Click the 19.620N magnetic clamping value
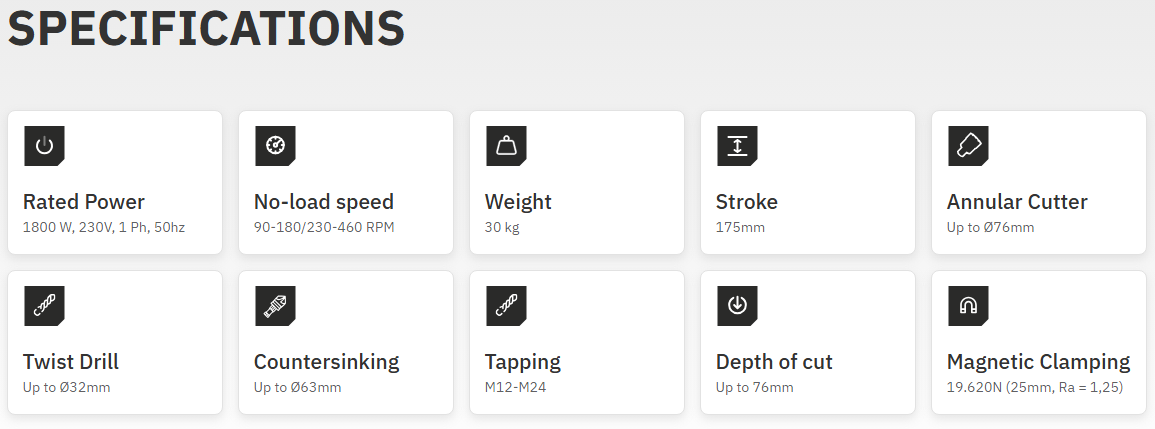1155x429 pixels. [x=1035, y=387]
